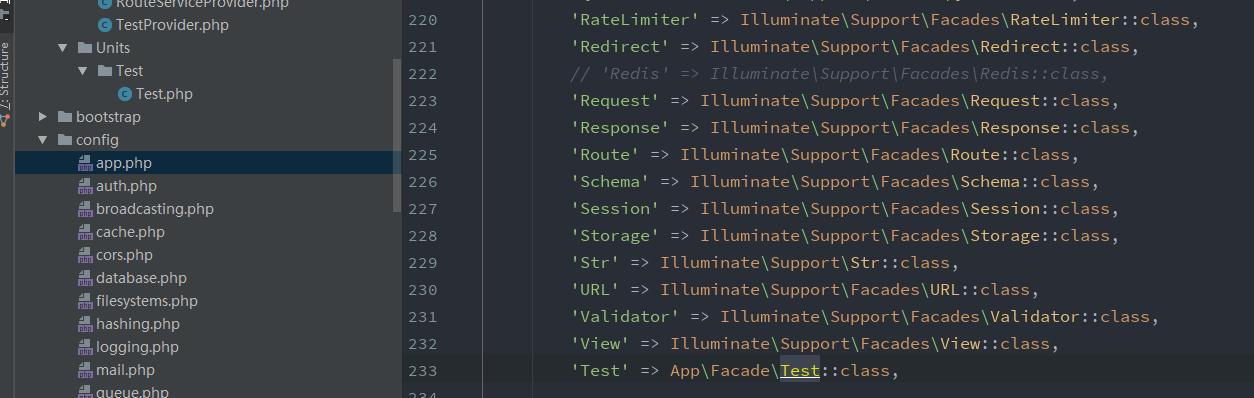Collapse the config folder

(43, 140)
